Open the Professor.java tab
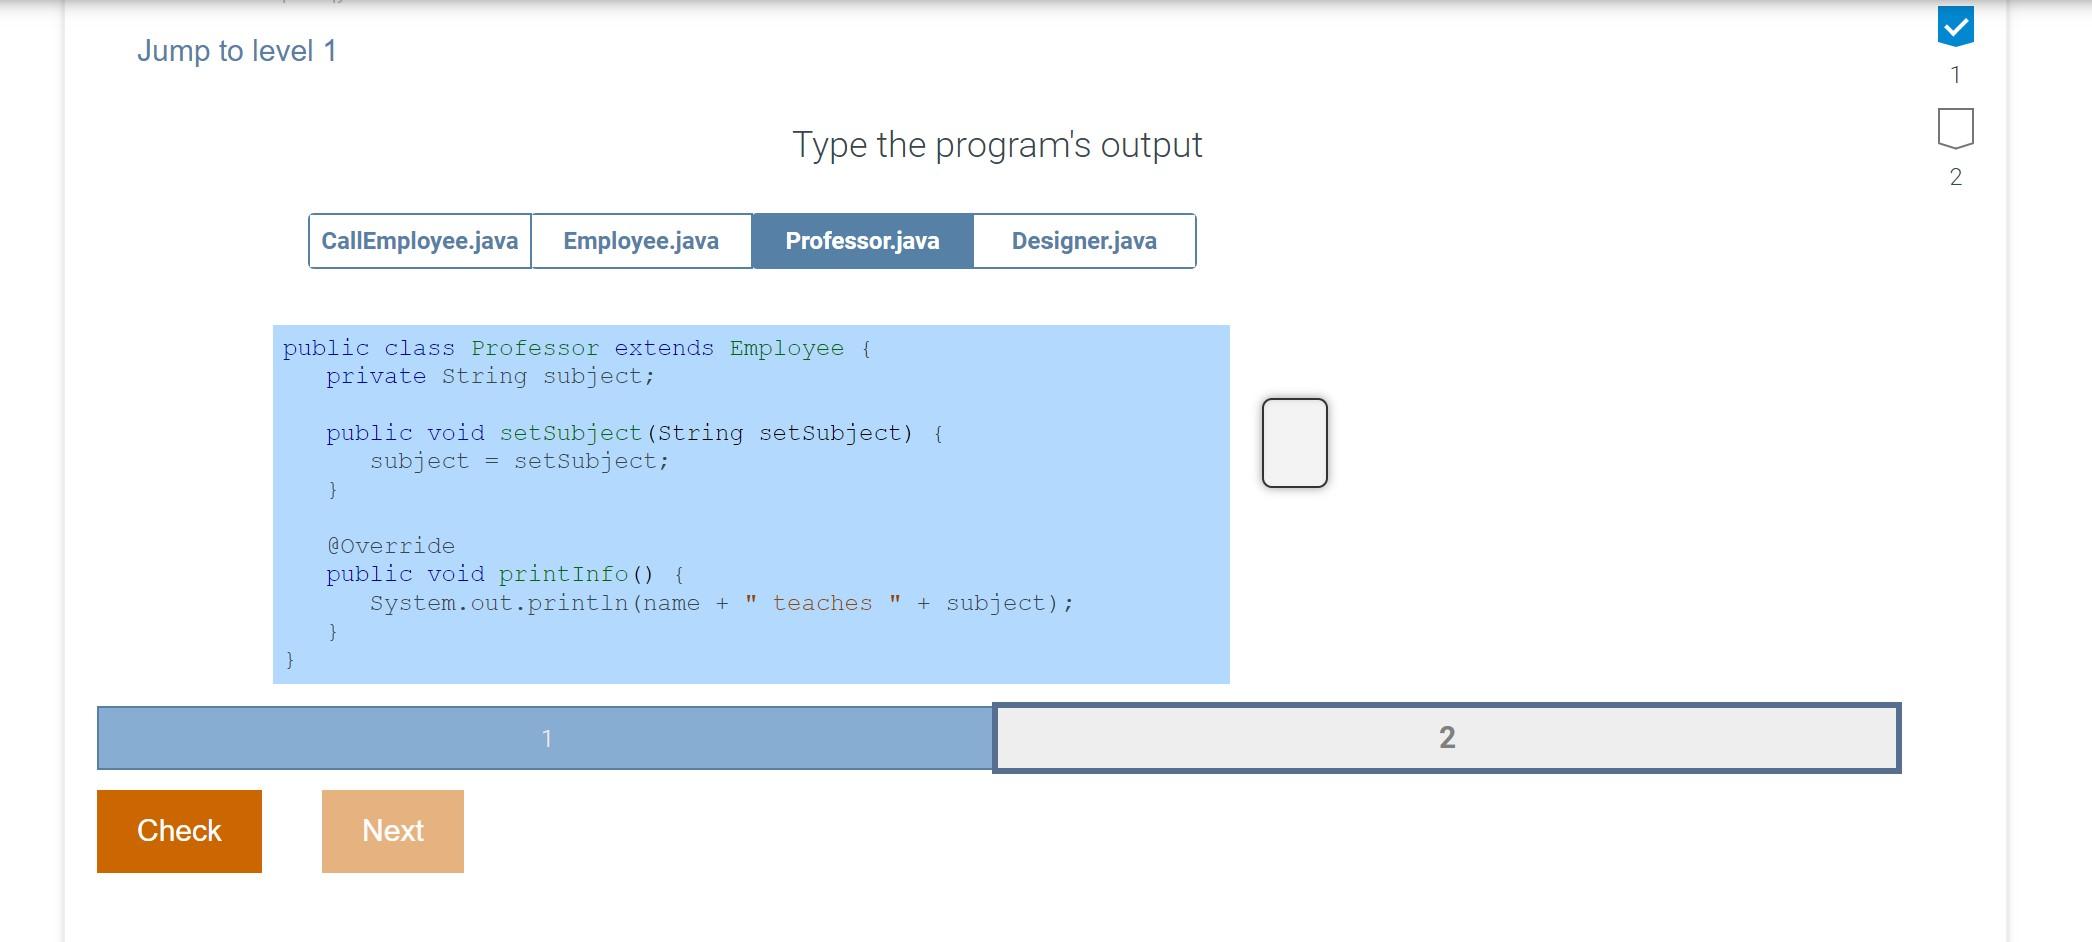 [x=862, y=240]
